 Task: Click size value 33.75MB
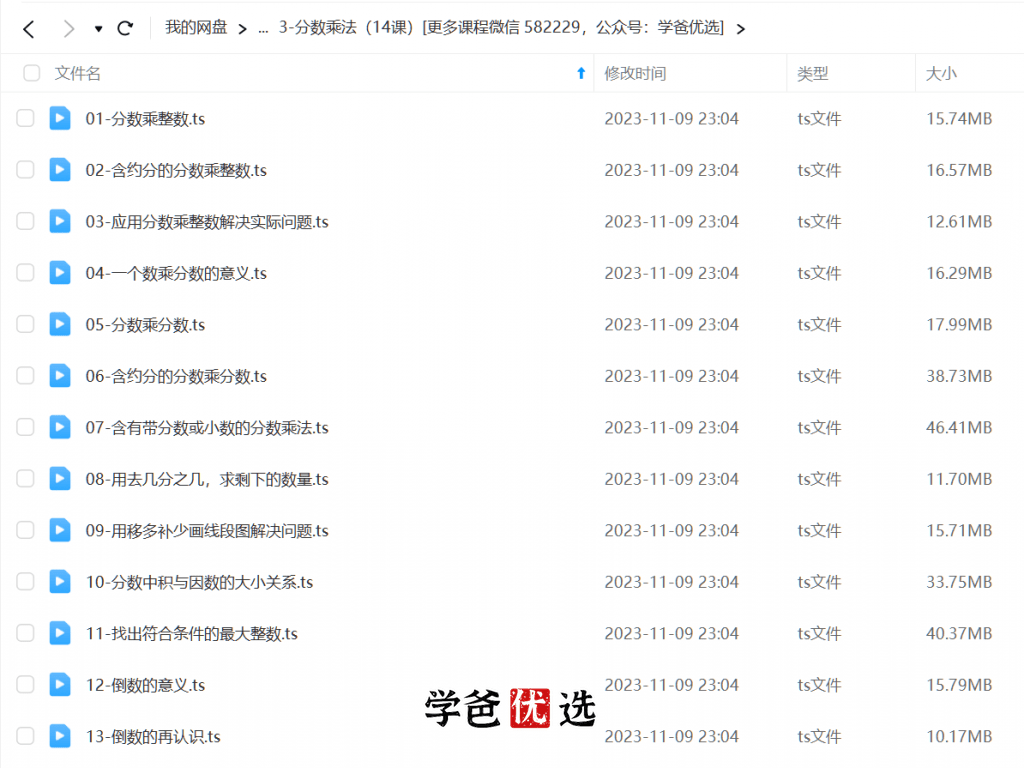point(959,582)
